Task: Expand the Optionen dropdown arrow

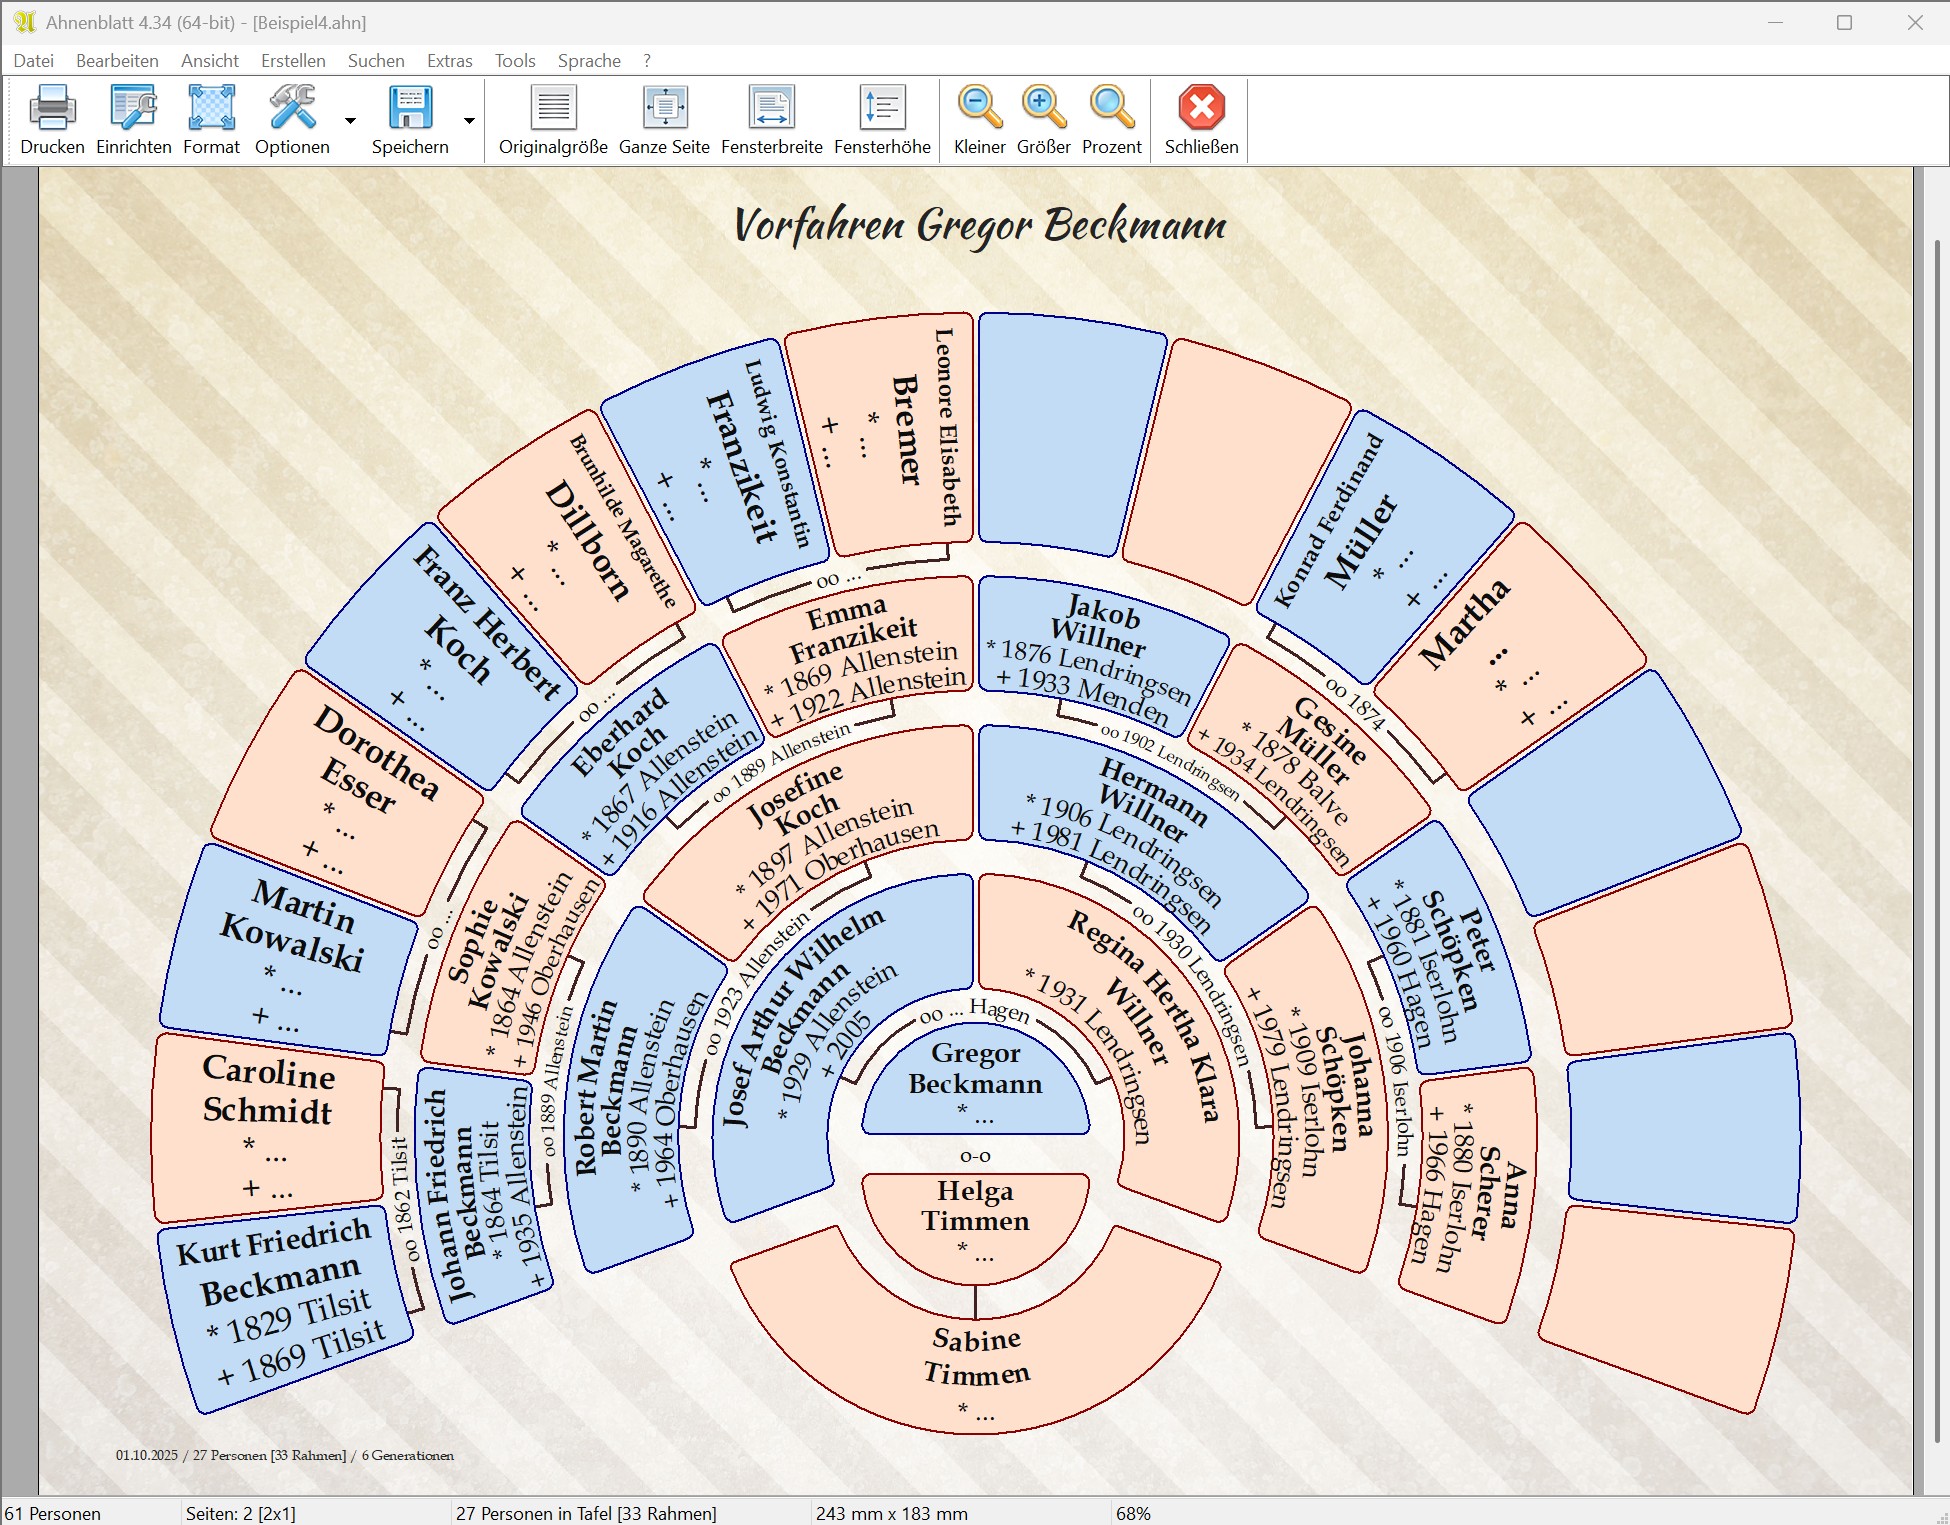Action: pos(350,121)
